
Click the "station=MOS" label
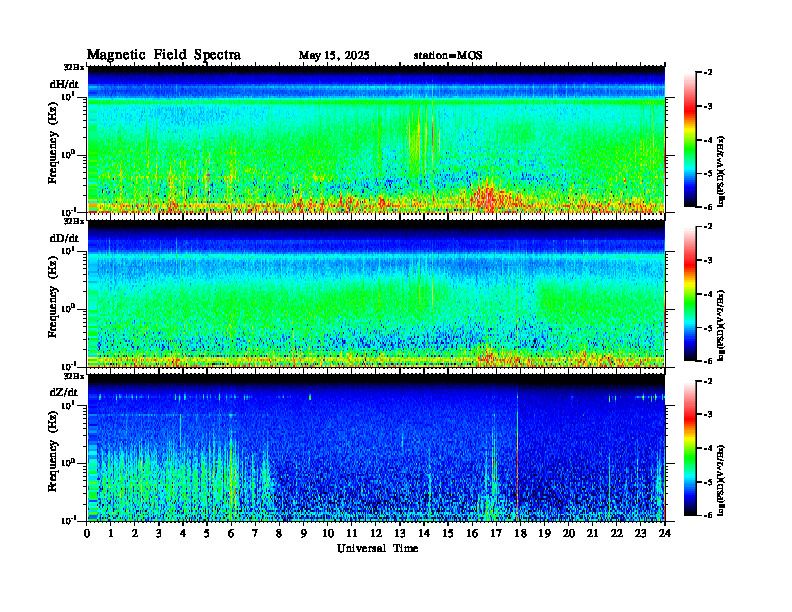pyautogui.click(x=448, y=55)
